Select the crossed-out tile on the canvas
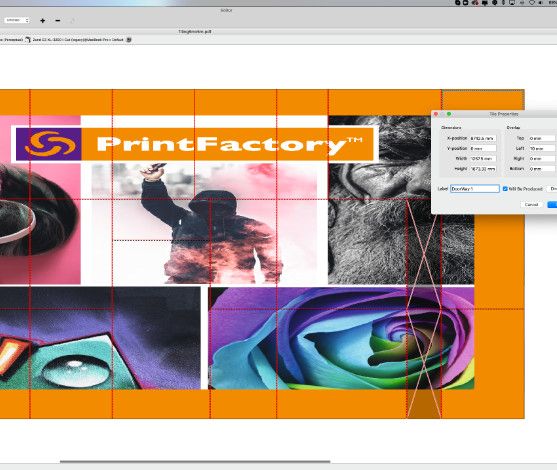The height and width of the screenshot is (470, 557). pyautogui.click(x=424, y=308)
